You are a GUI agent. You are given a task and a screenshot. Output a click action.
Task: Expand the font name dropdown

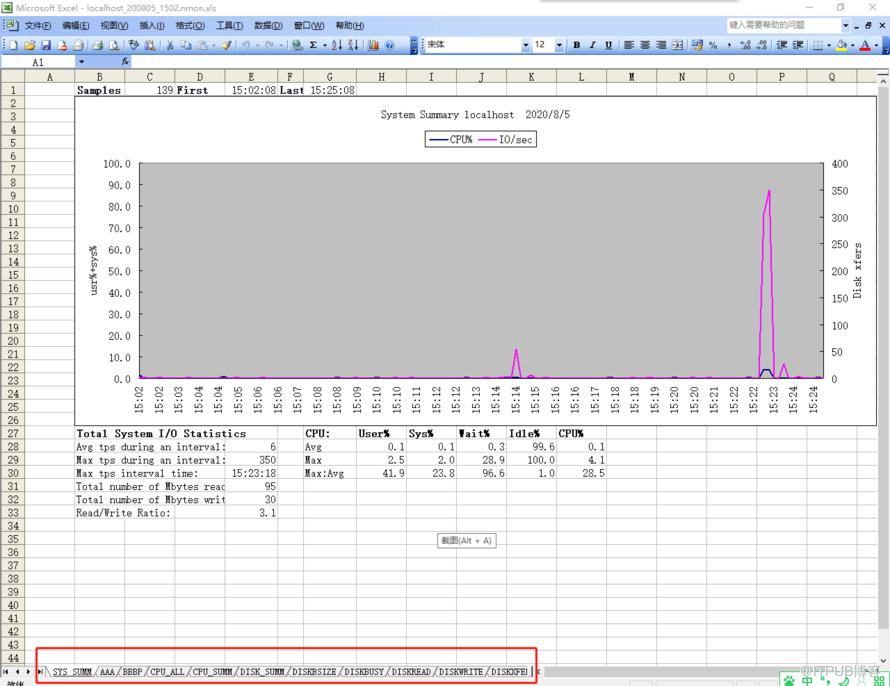(x=526, y=45)
